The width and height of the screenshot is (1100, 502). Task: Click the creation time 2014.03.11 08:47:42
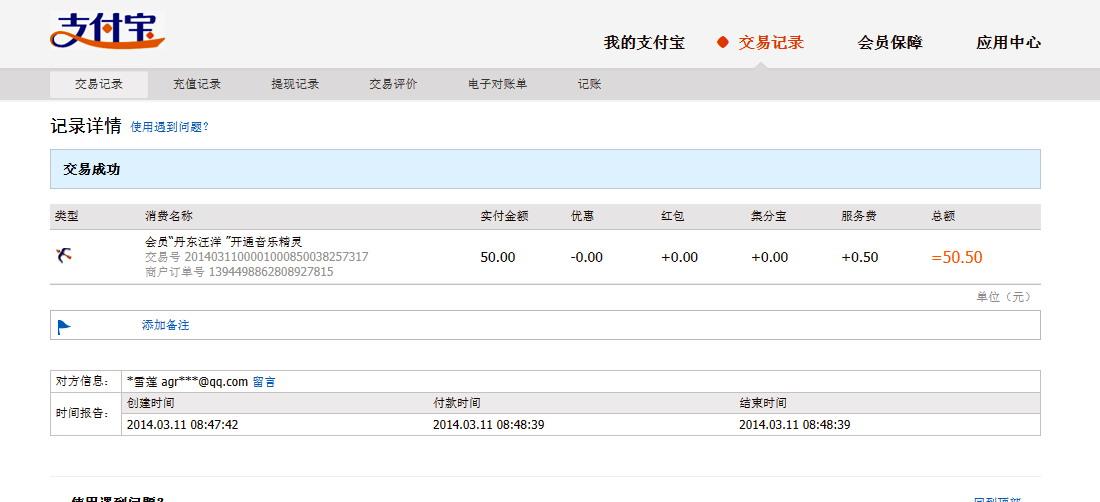(x=182, y=425)
